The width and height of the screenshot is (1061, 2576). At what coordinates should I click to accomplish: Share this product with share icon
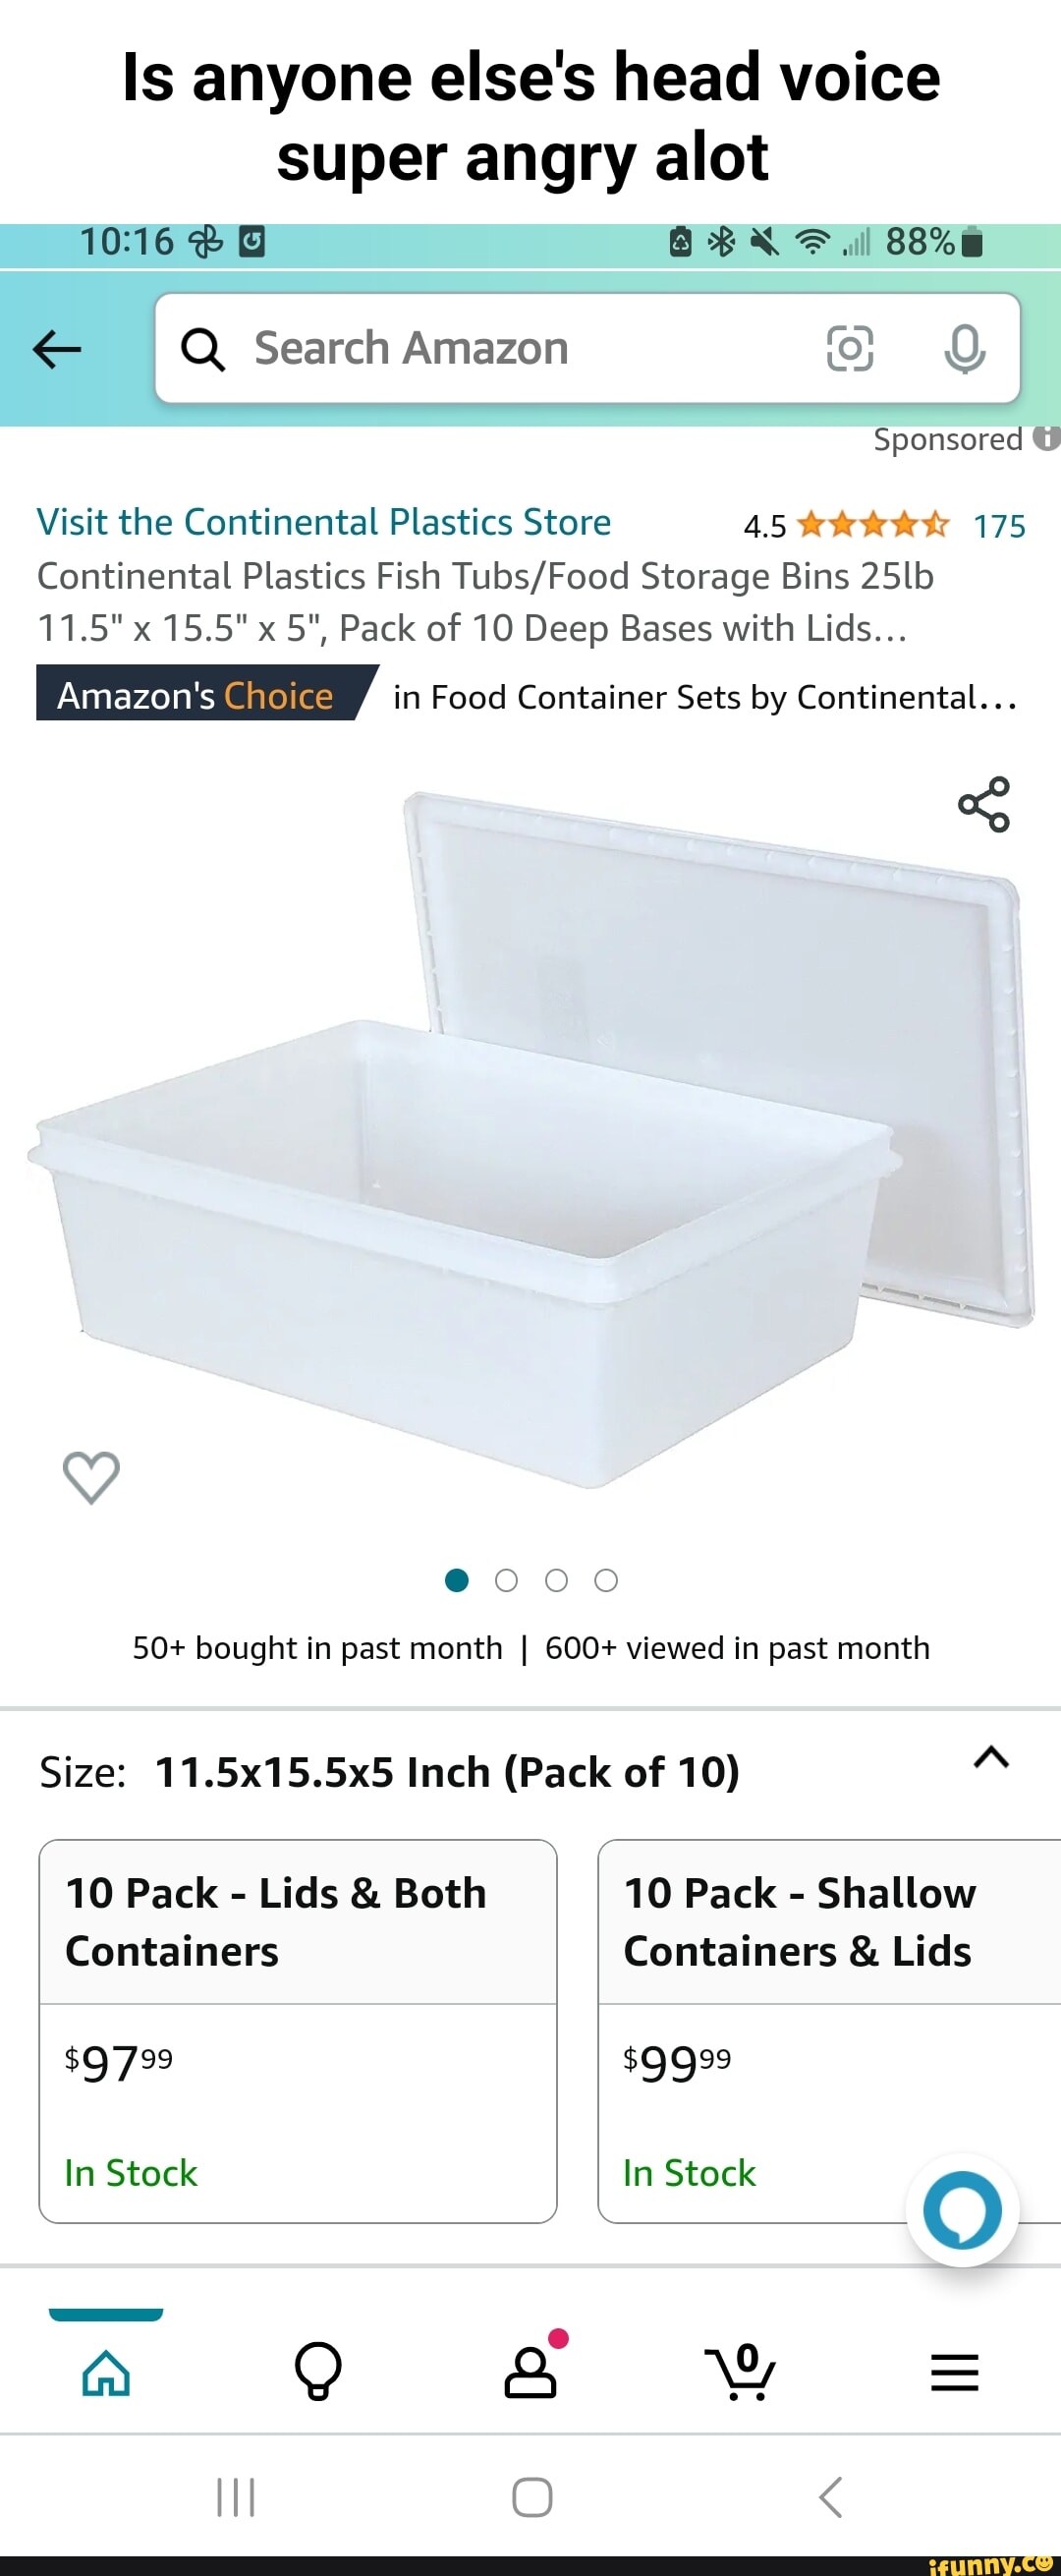click(984, 804)
